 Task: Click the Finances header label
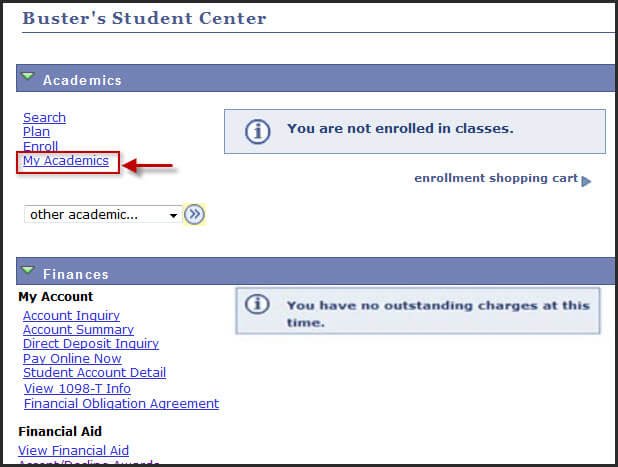76,274
